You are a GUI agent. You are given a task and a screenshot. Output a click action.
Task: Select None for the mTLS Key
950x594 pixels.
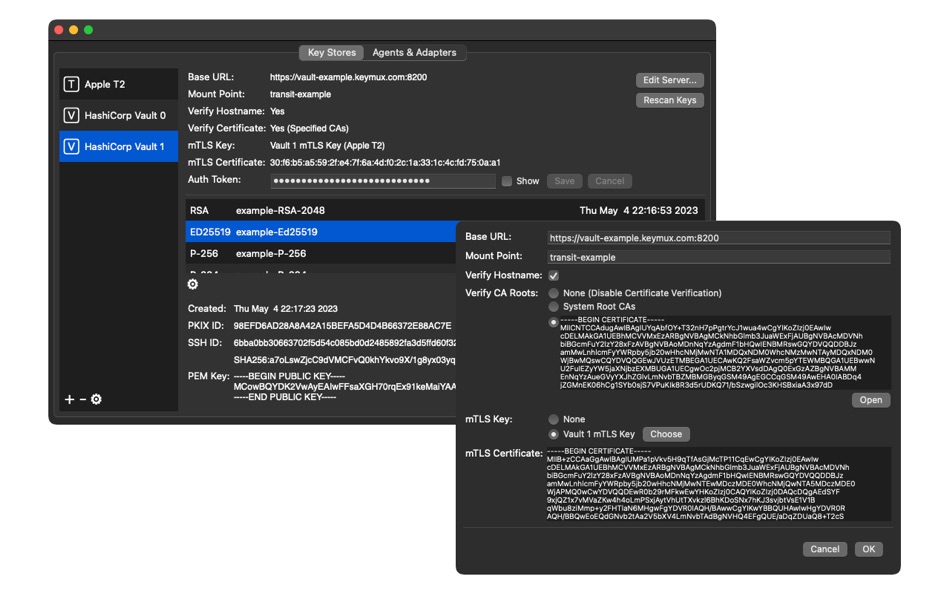point(553,419)
